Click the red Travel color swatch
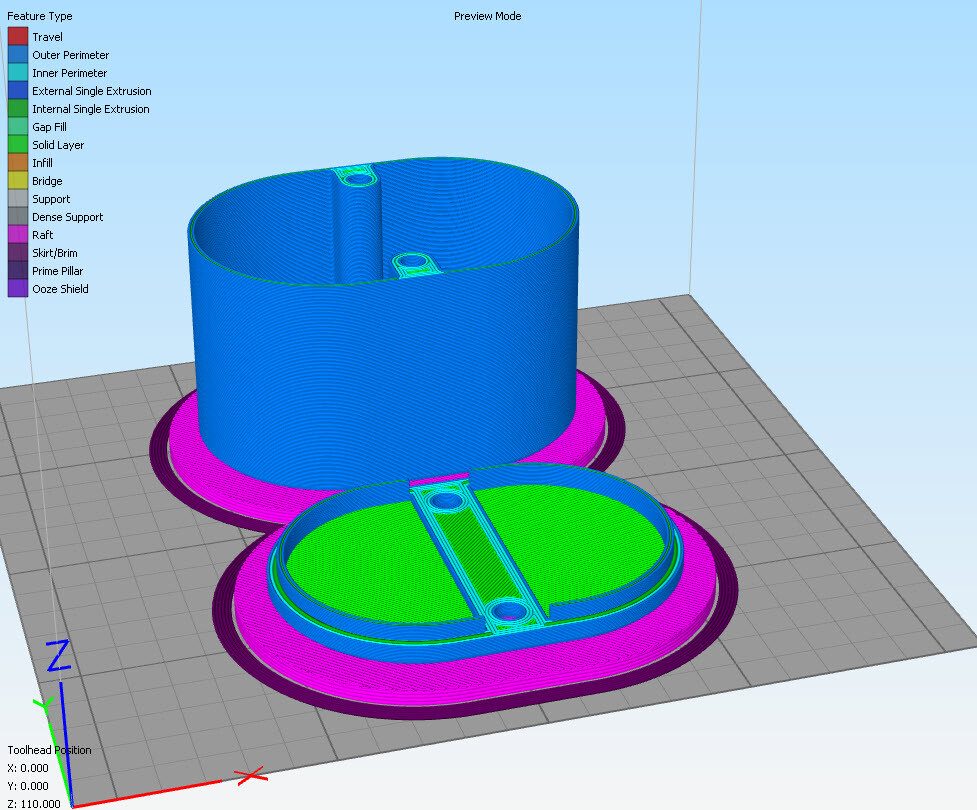 point(18,37)
